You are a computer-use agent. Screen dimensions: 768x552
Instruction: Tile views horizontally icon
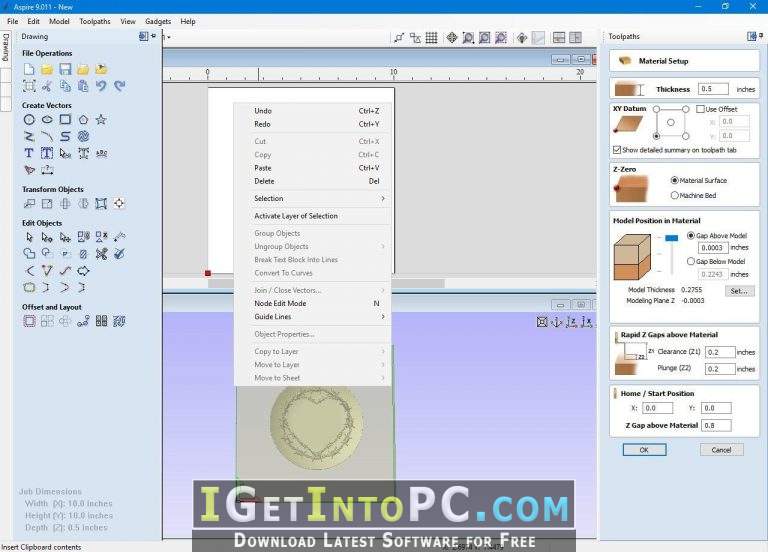(559, 38)
